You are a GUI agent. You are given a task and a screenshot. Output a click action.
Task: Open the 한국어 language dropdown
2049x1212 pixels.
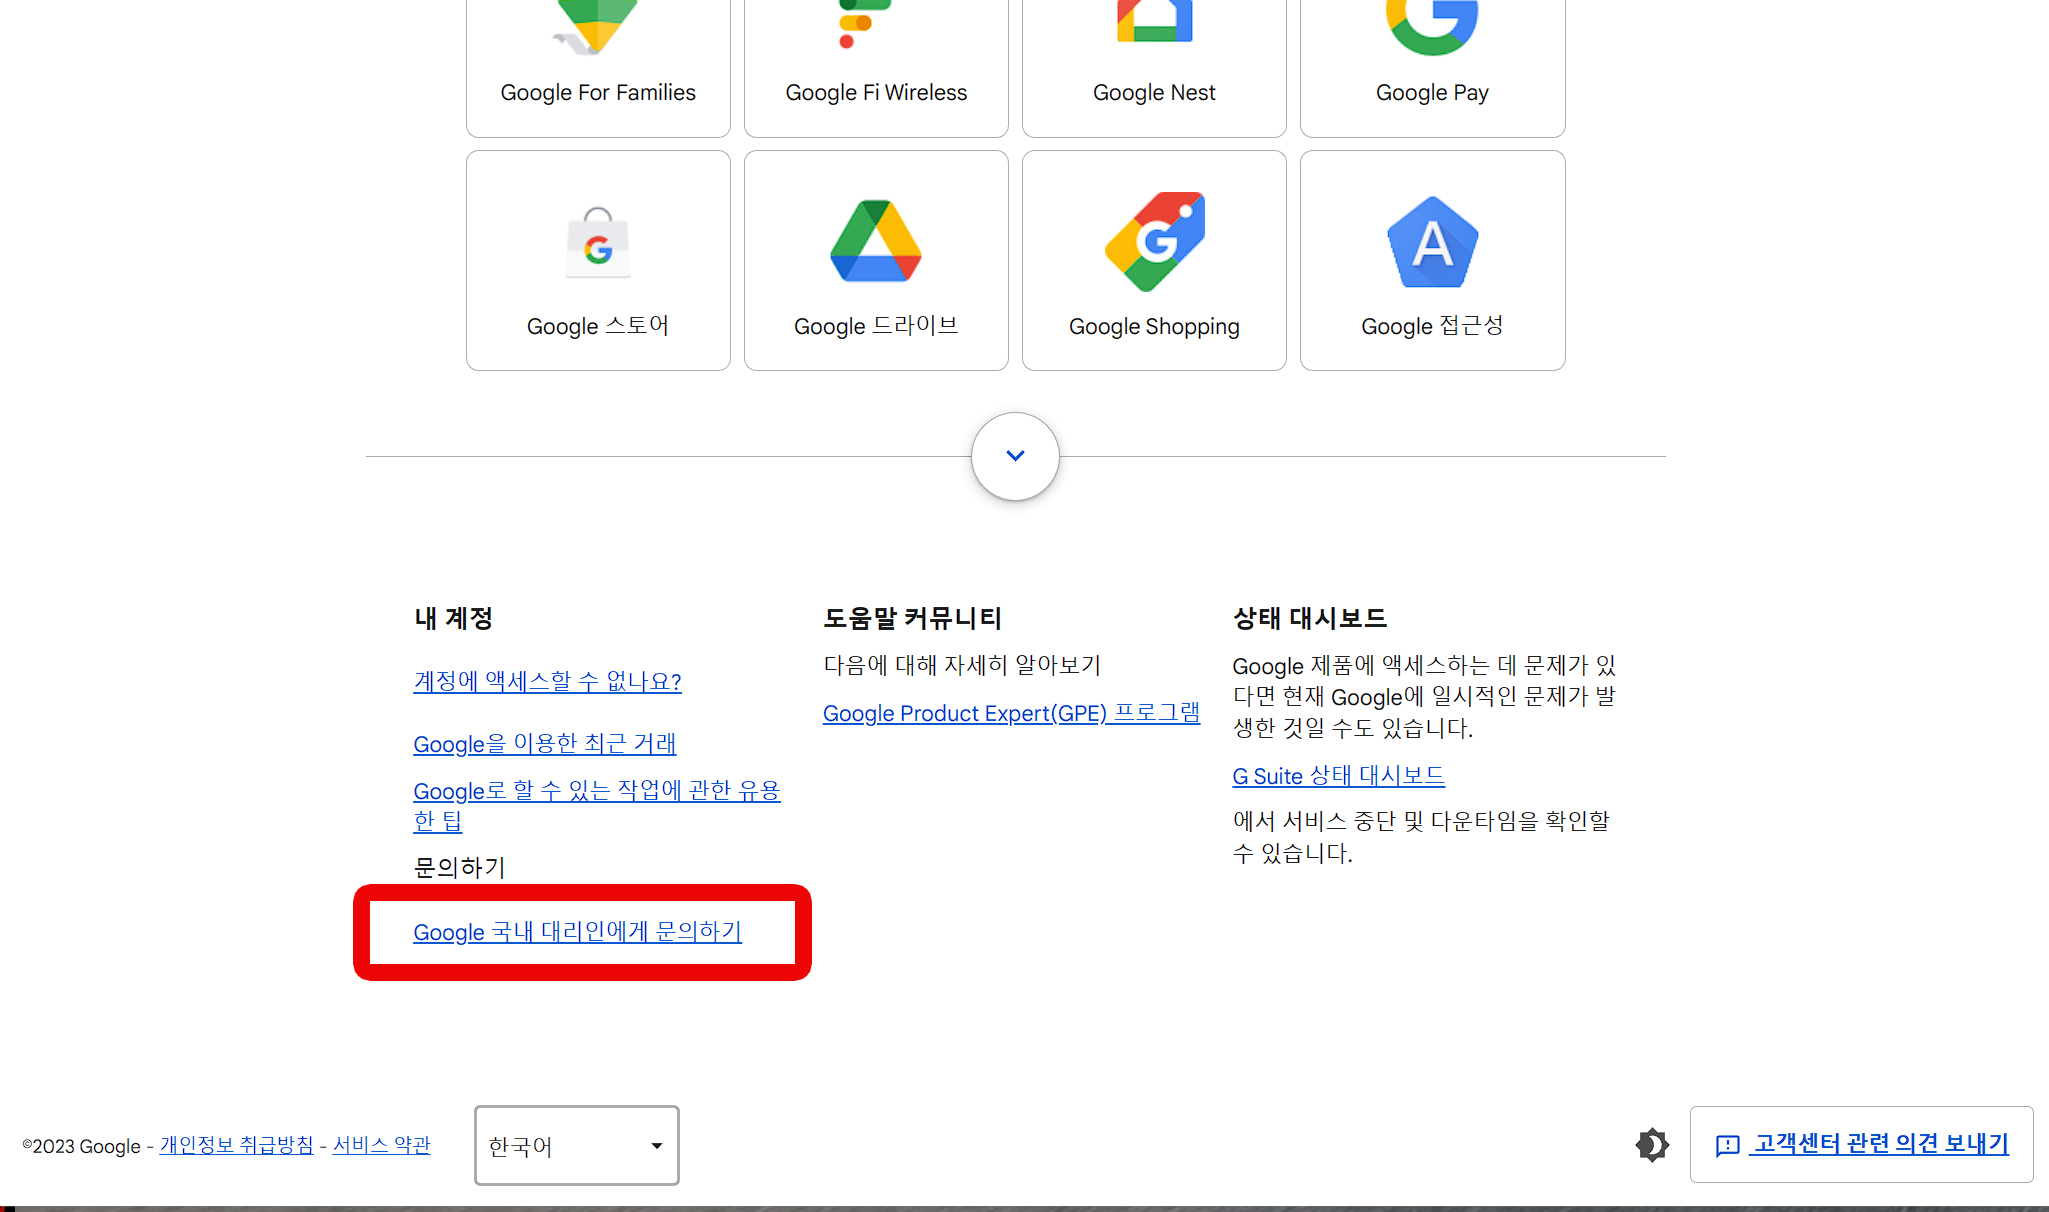(577, 1145)
